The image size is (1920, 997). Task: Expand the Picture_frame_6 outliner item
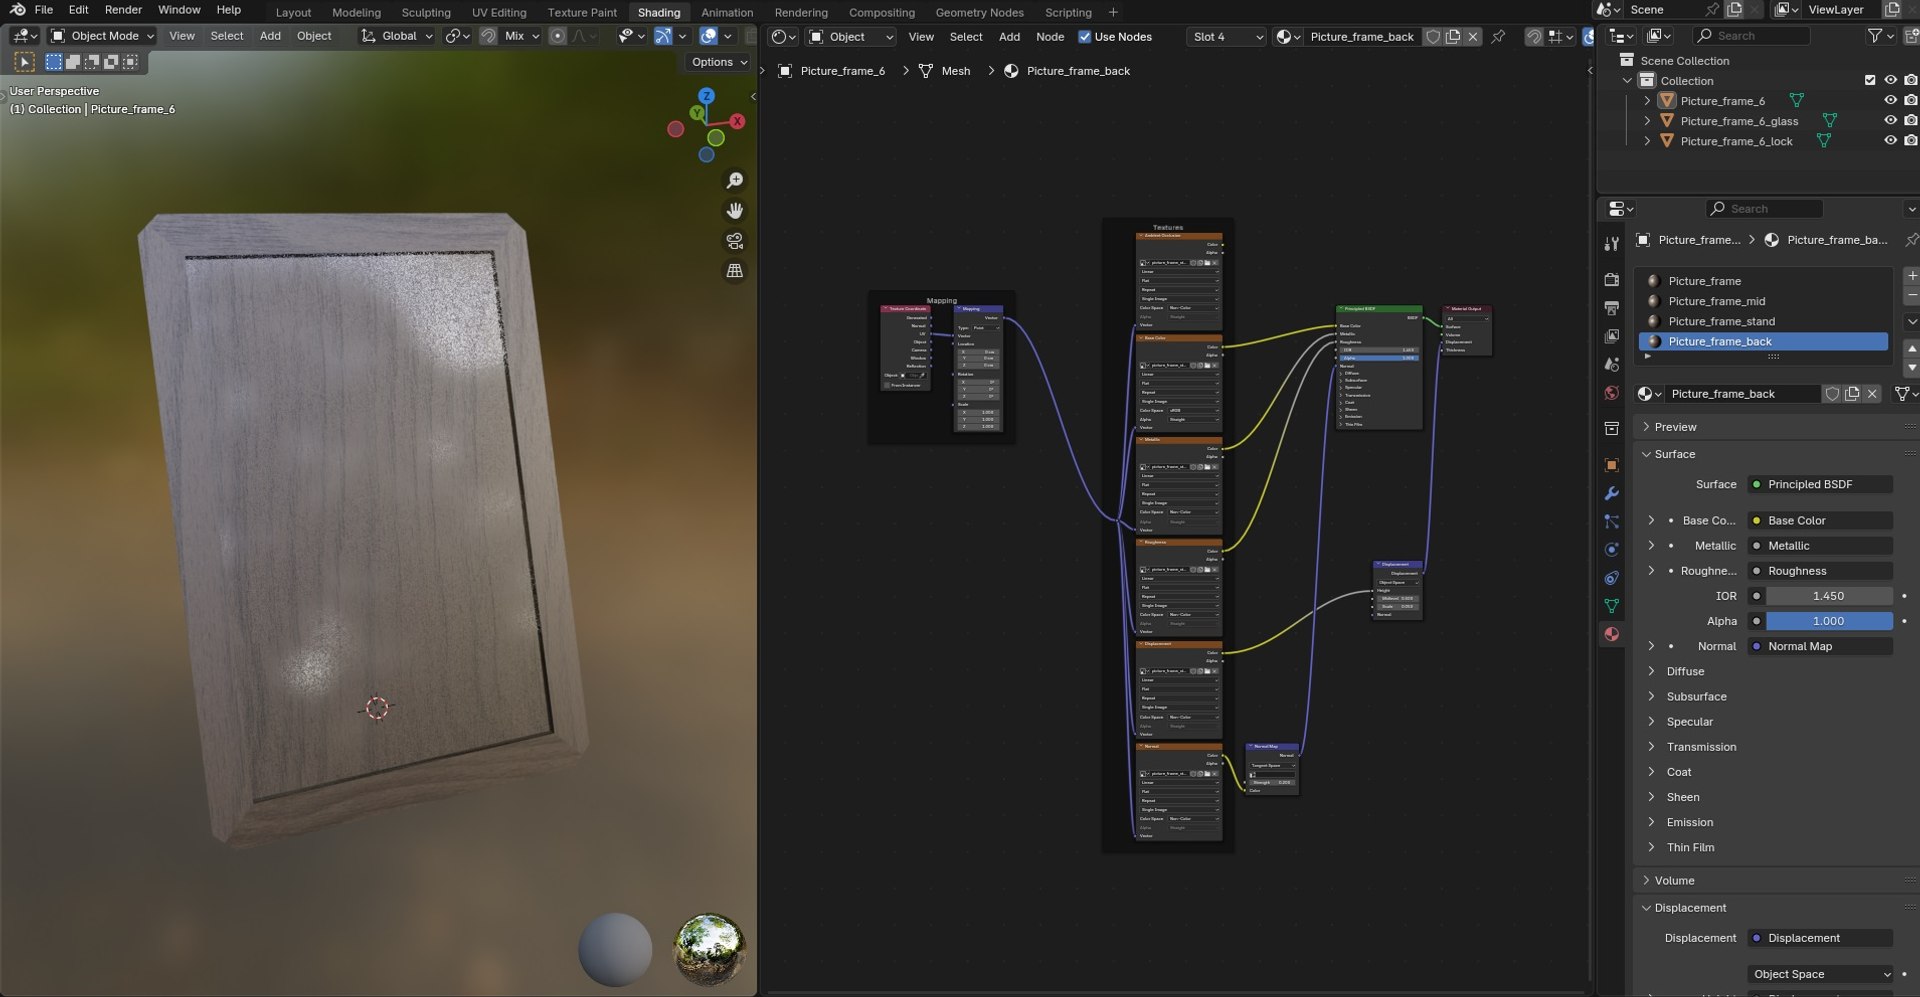click(x=1647, y=101)
